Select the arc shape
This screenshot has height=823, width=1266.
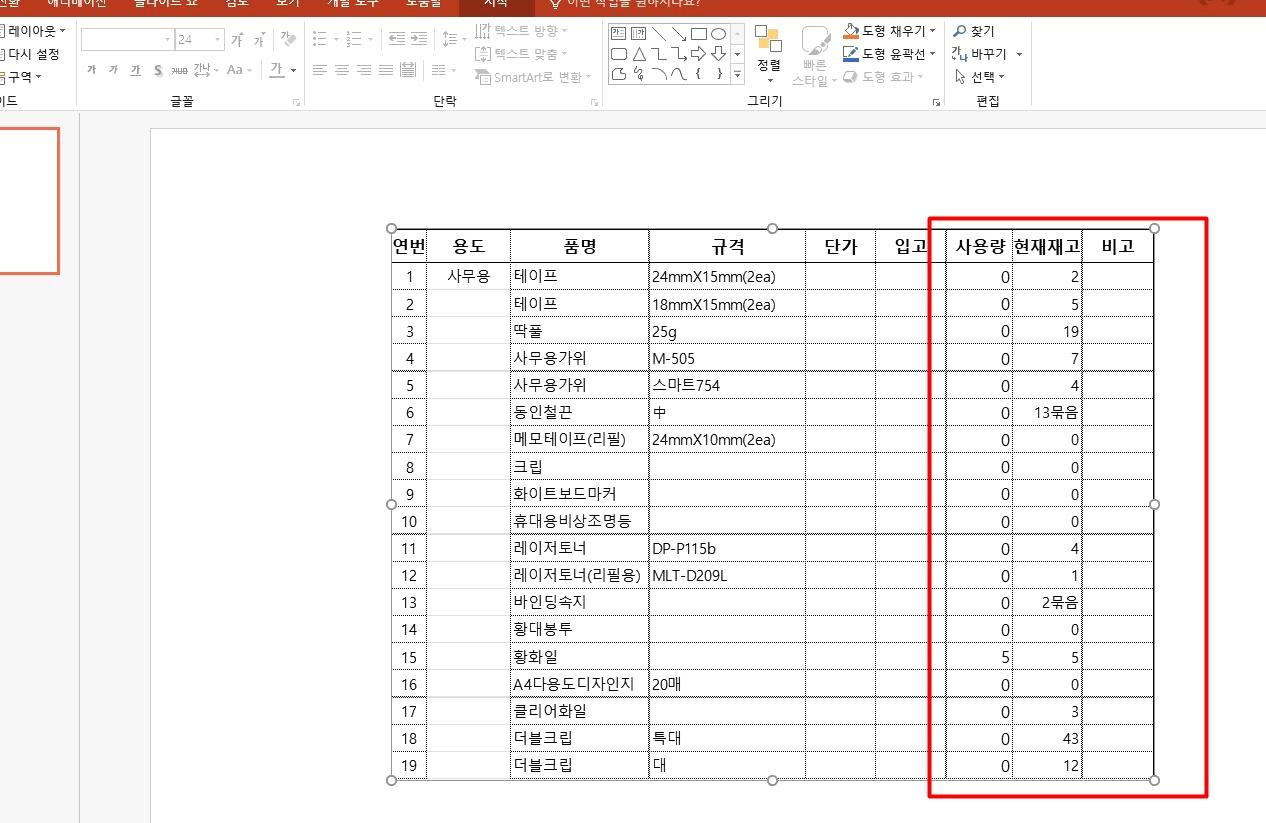coord(659,74)
